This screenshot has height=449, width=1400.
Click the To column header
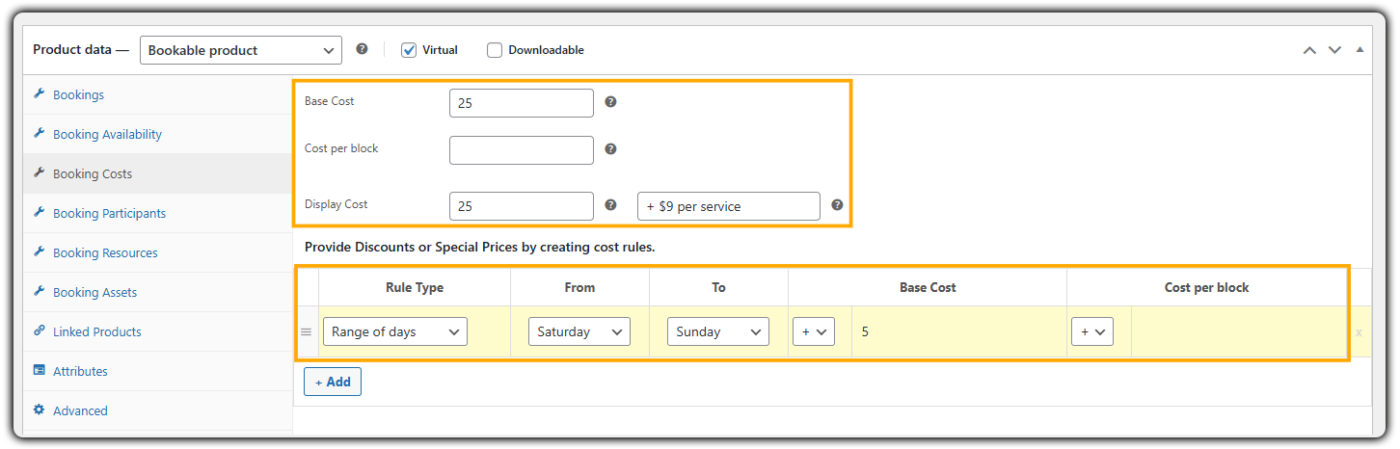coord(718,287)
